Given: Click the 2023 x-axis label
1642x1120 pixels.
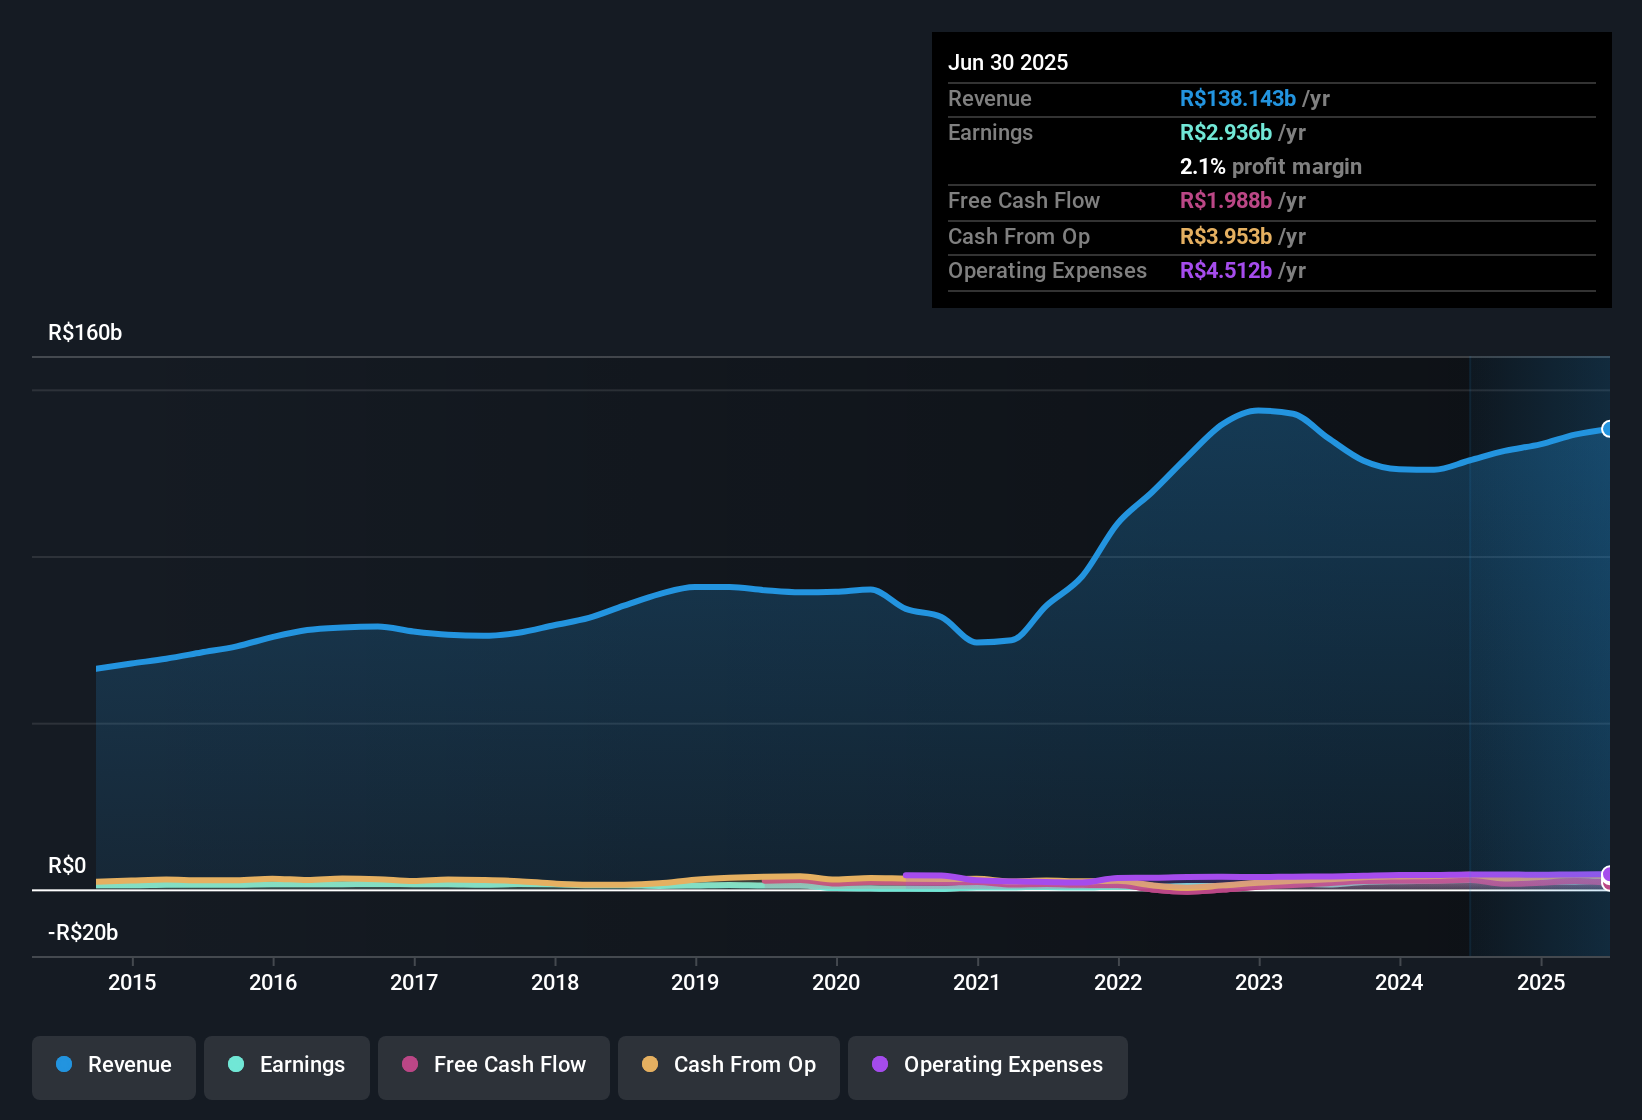Looking at the screenshot, I should pyautogui.click(x=1259, y=982).
